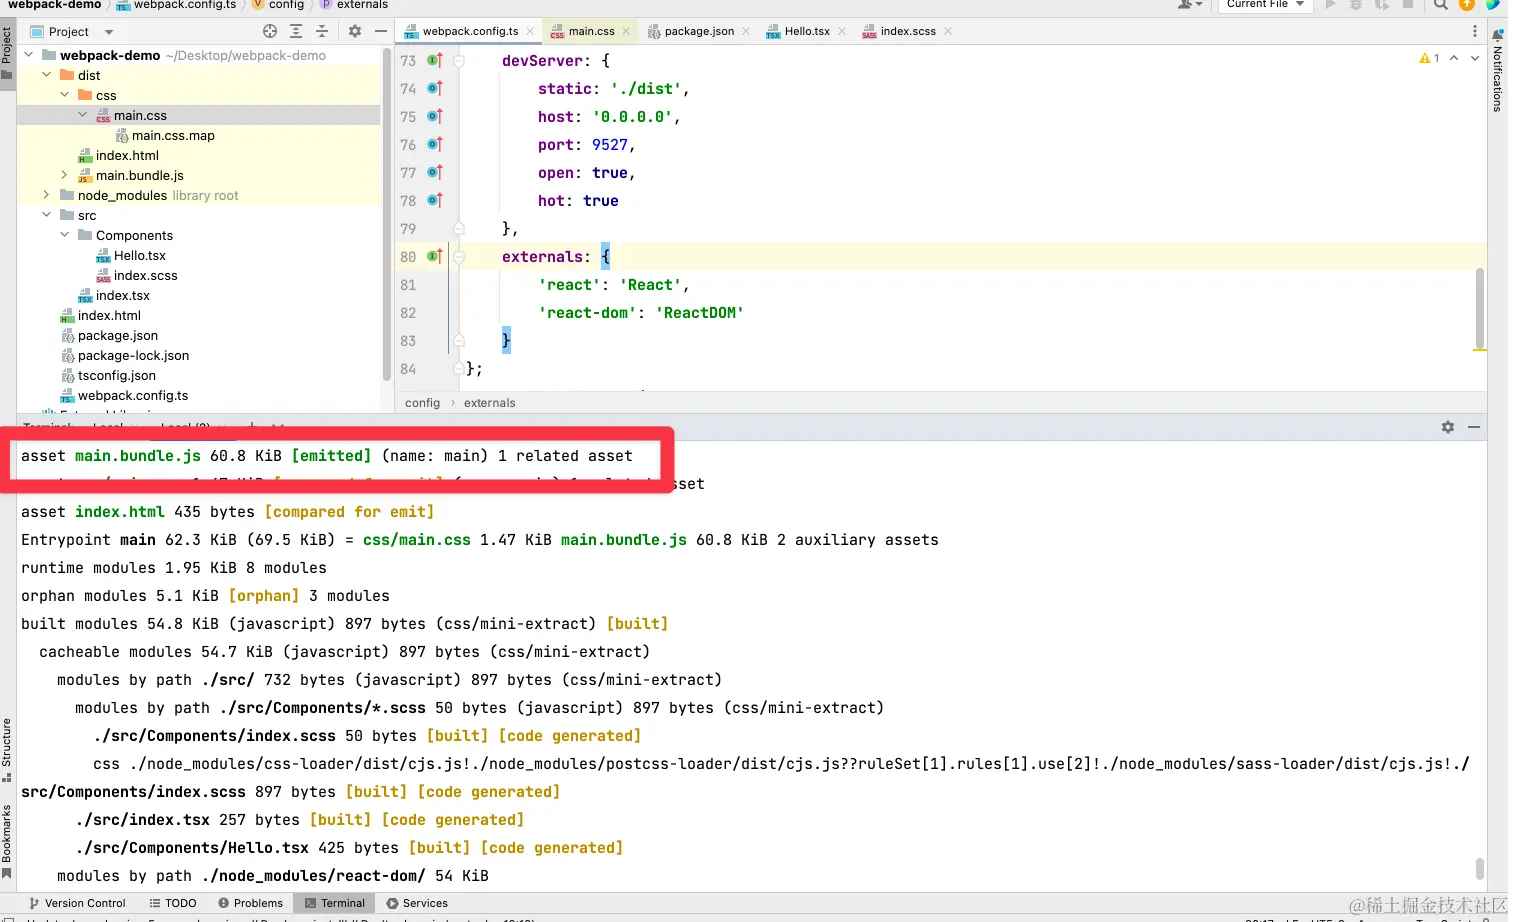Viewport: 1515px width, 922px height.
Task: Open the TODO tool tab
Action: coord(173,903)
